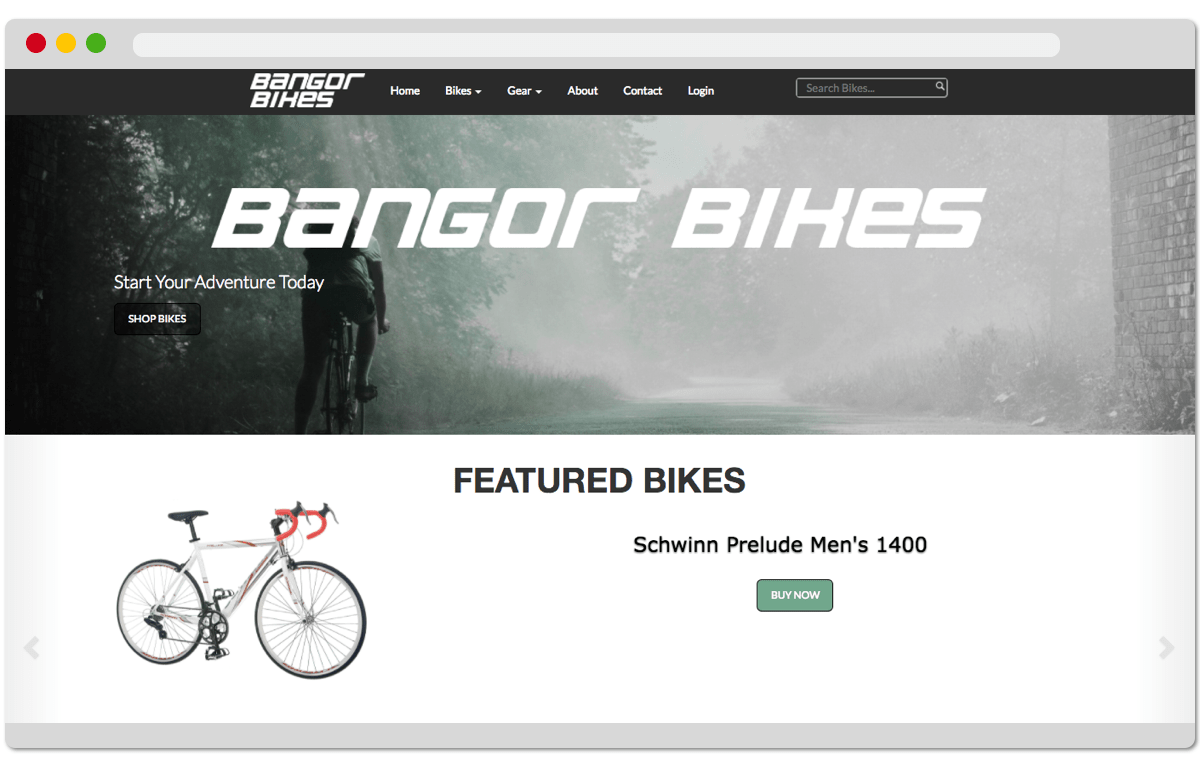This screenshot has width=1200, height=762.
Task: Click Schwinn Prelude Men's 1400 title
Action: [x=780, y=545]
